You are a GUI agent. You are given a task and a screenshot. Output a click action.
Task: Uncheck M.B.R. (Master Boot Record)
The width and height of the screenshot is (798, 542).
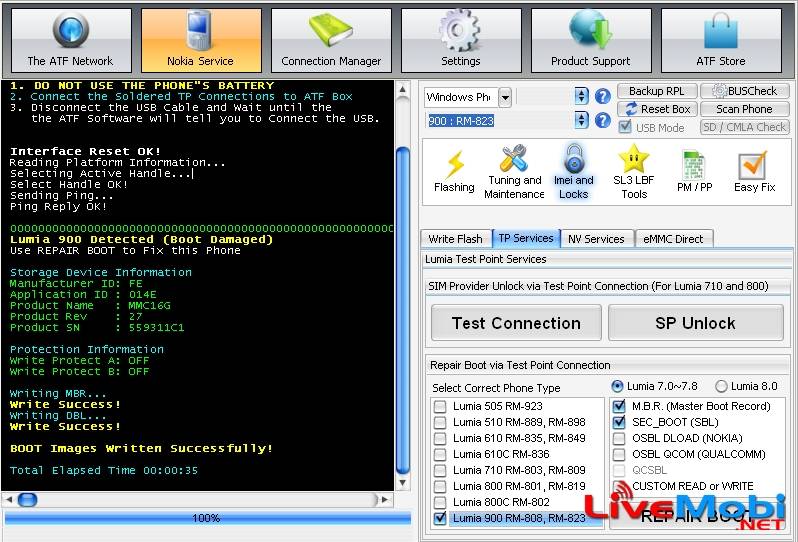(x=619, y=406)
